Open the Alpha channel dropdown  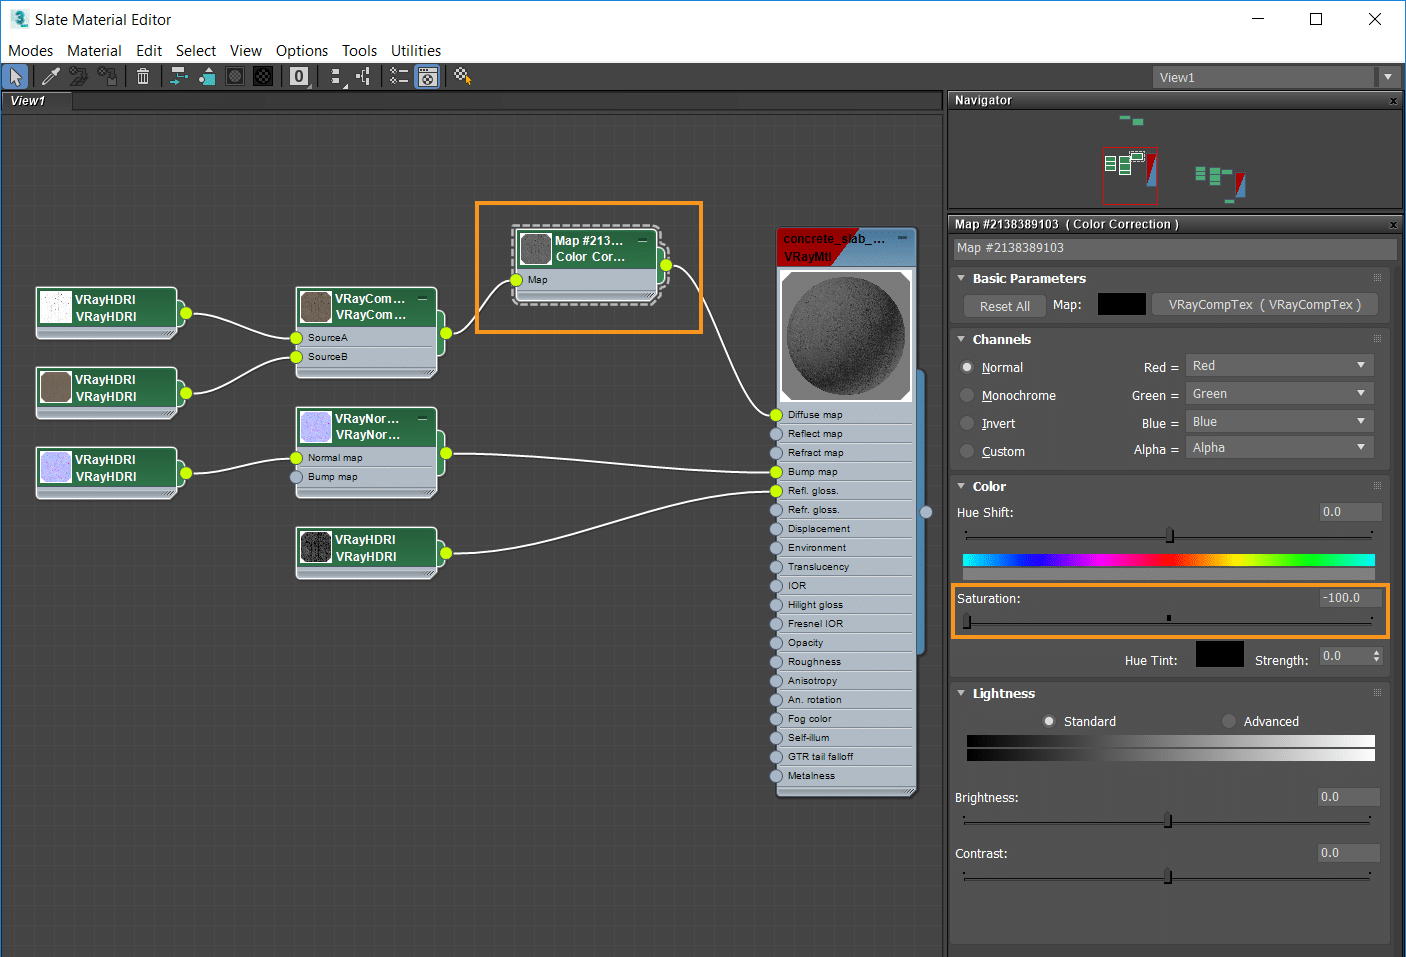[x=1280, y=448]
